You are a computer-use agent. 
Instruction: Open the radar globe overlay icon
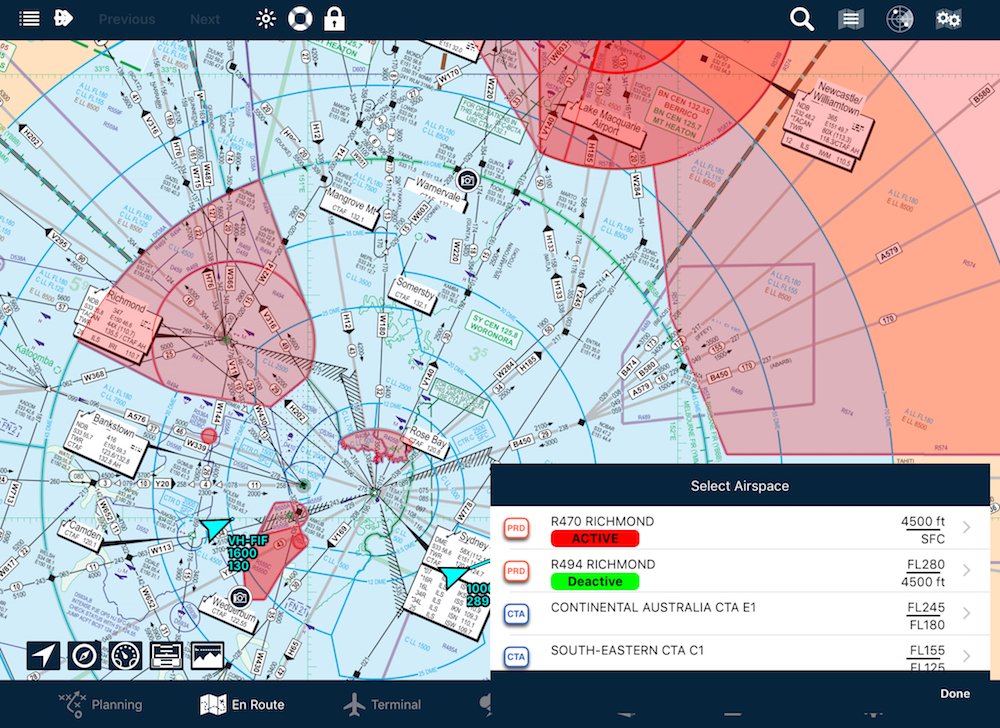[x=899, y=19]
